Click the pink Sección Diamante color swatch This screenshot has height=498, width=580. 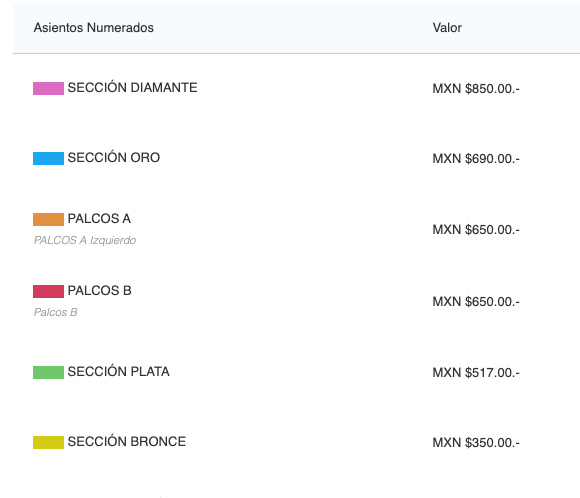pyautogui.click(x=48, y=88)
